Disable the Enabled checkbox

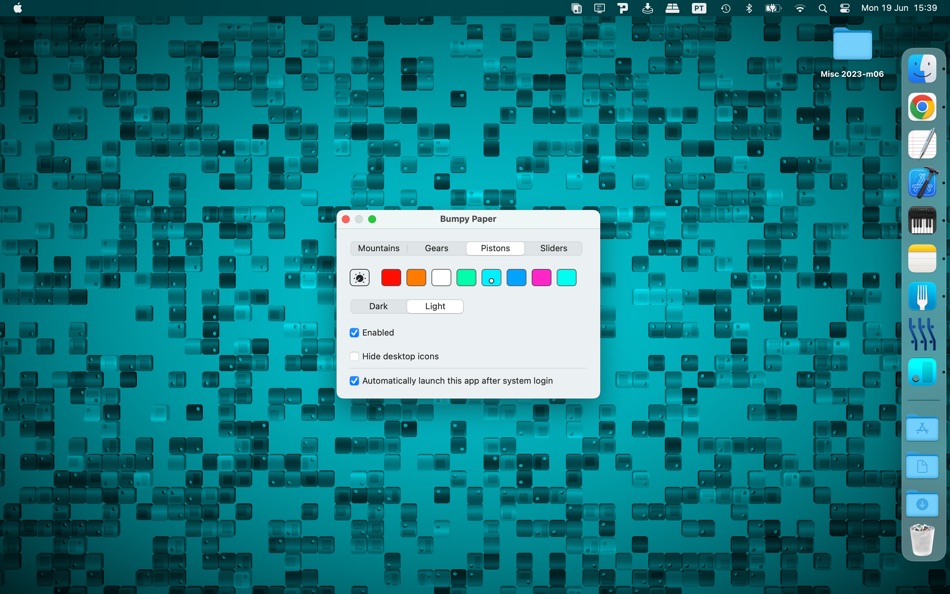354,332
